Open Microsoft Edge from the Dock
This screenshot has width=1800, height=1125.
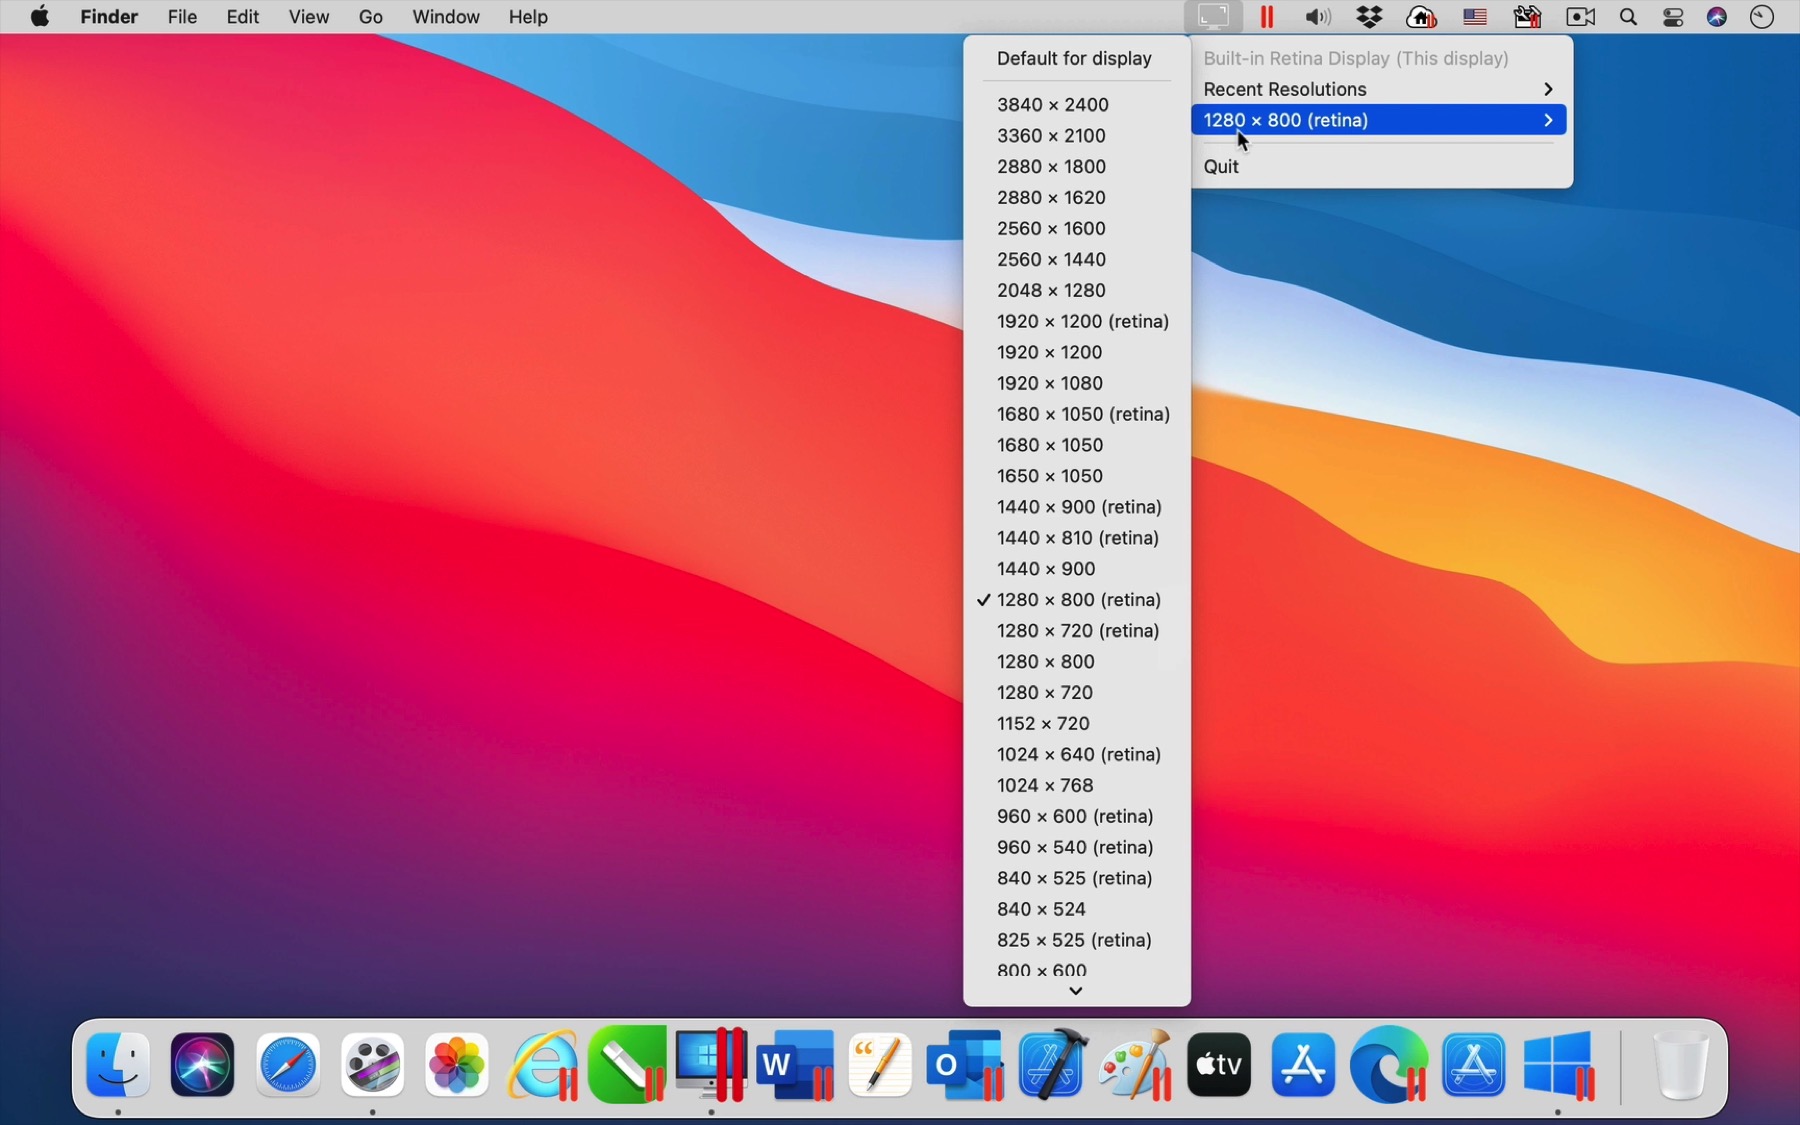click(x=1389, y=1065)
